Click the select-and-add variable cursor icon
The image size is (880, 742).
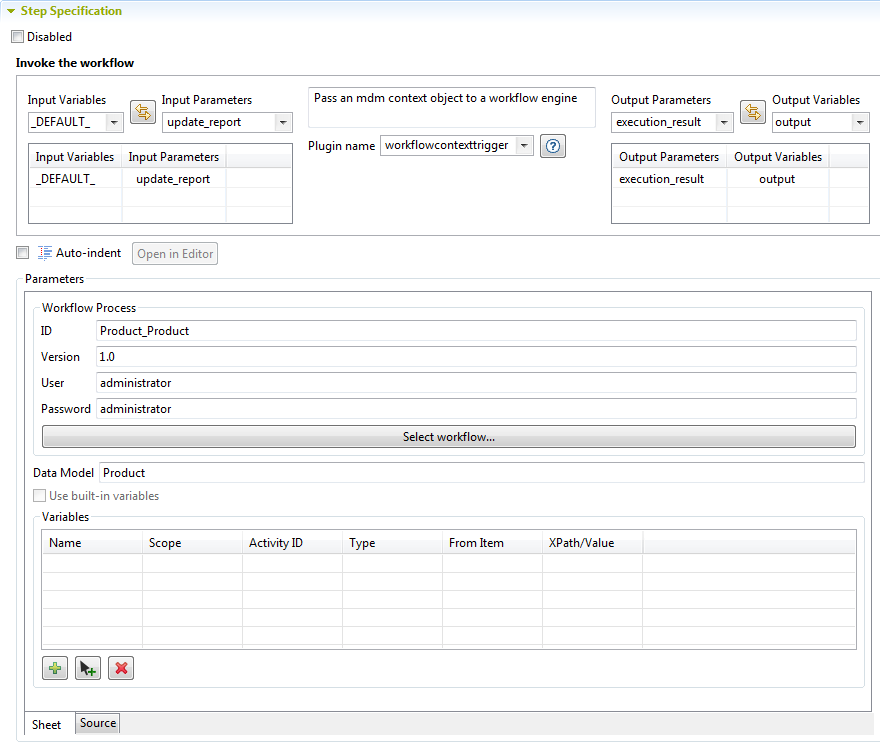[88, 668]
